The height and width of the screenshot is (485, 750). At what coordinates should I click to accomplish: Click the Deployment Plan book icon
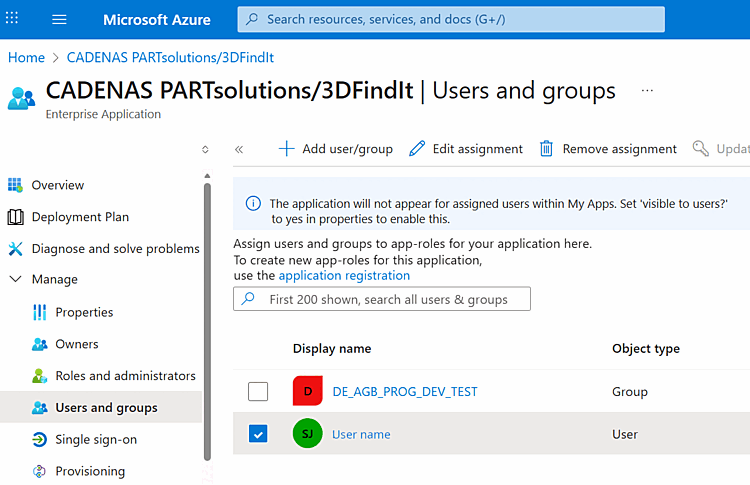pyautogui.click(x=15, y=217)
